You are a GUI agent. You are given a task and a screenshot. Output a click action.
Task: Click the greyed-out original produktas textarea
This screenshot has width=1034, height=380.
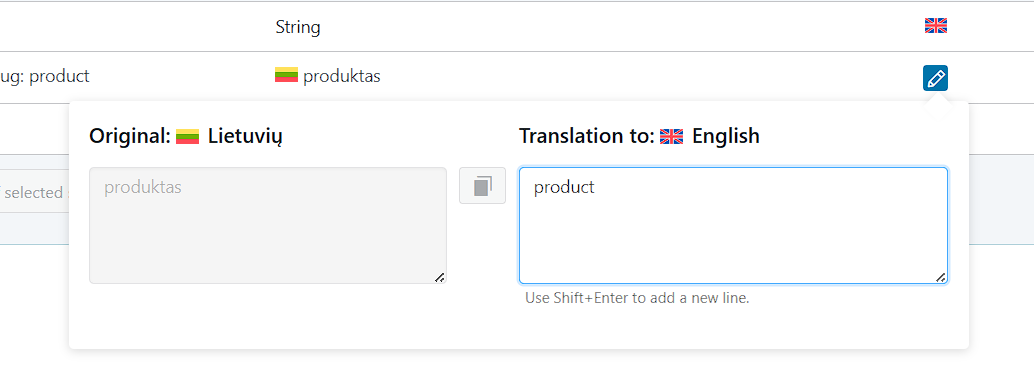pyautogui.click(x=268, y=226)
